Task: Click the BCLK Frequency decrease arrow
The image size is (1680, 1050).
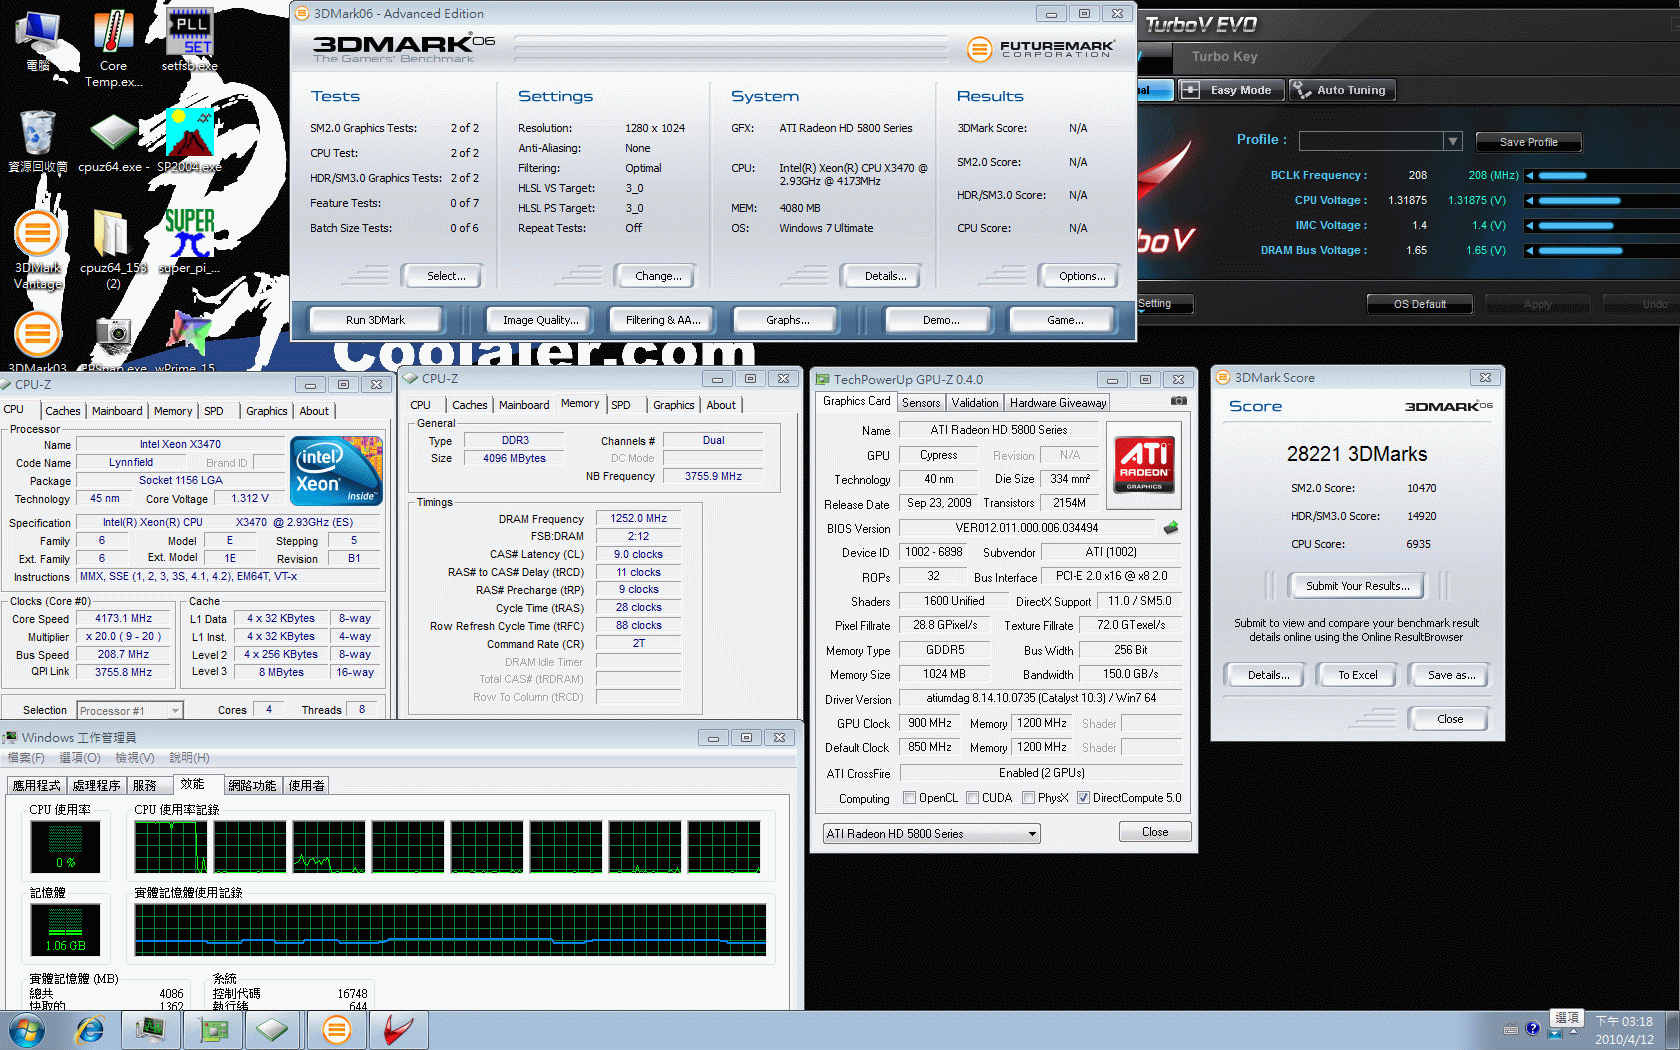Action: (x=1529, y=175)
